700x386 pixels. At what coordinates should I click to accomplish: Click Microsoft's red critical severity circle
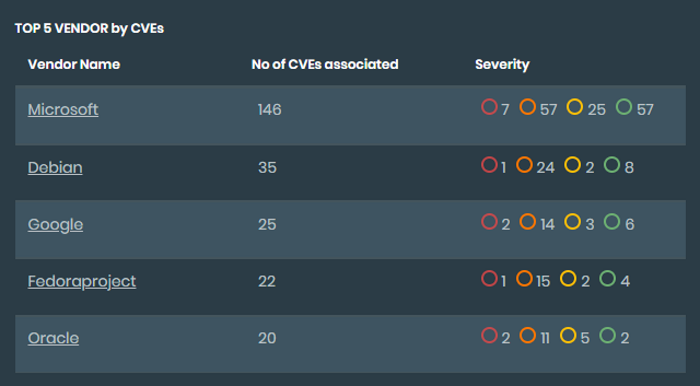pyautogui.click(x=489, y=107)
